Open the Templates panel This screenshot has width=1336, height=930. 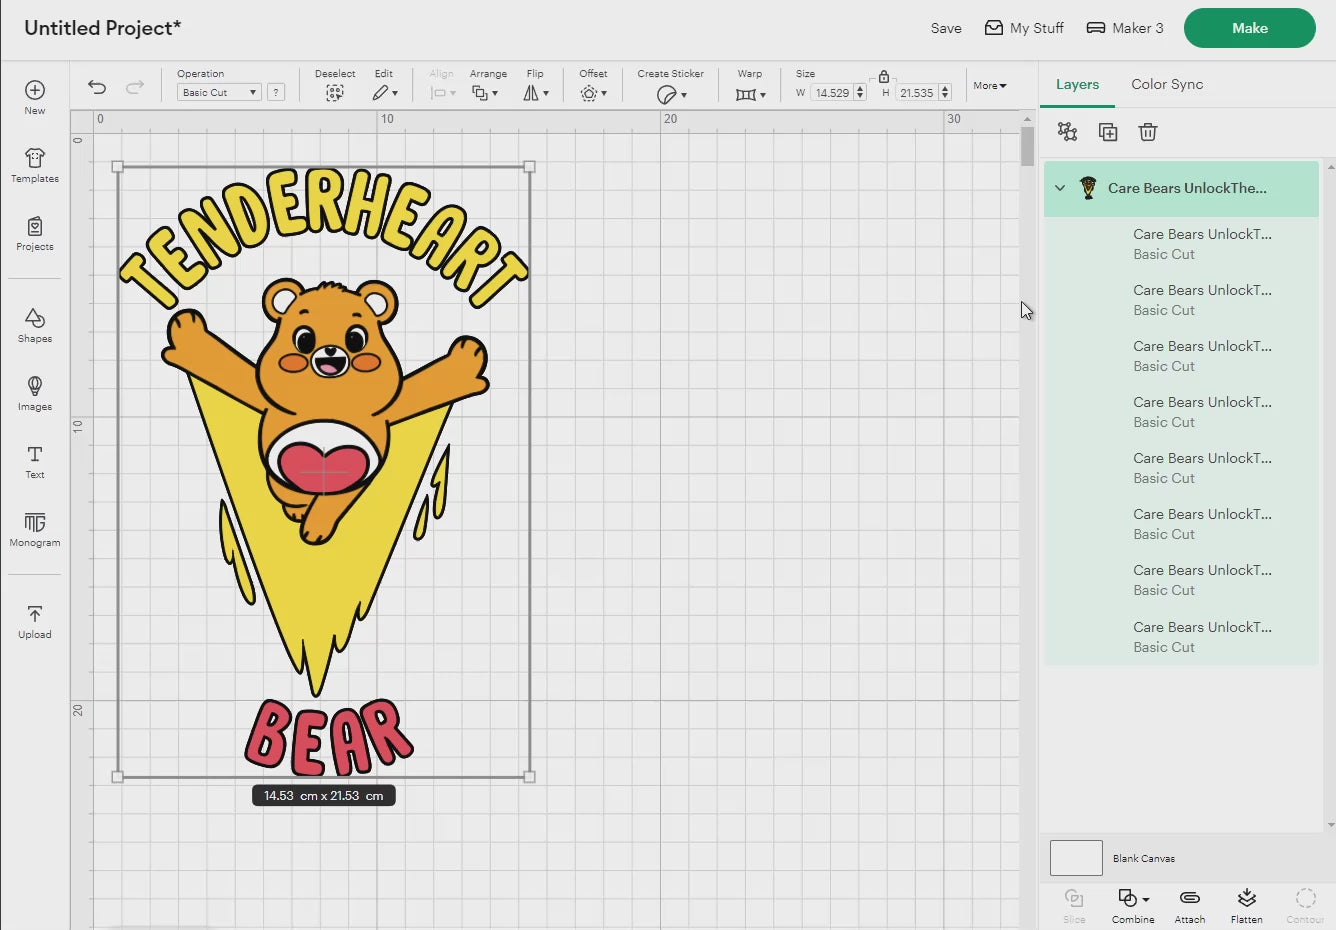(x=35, y=165)
